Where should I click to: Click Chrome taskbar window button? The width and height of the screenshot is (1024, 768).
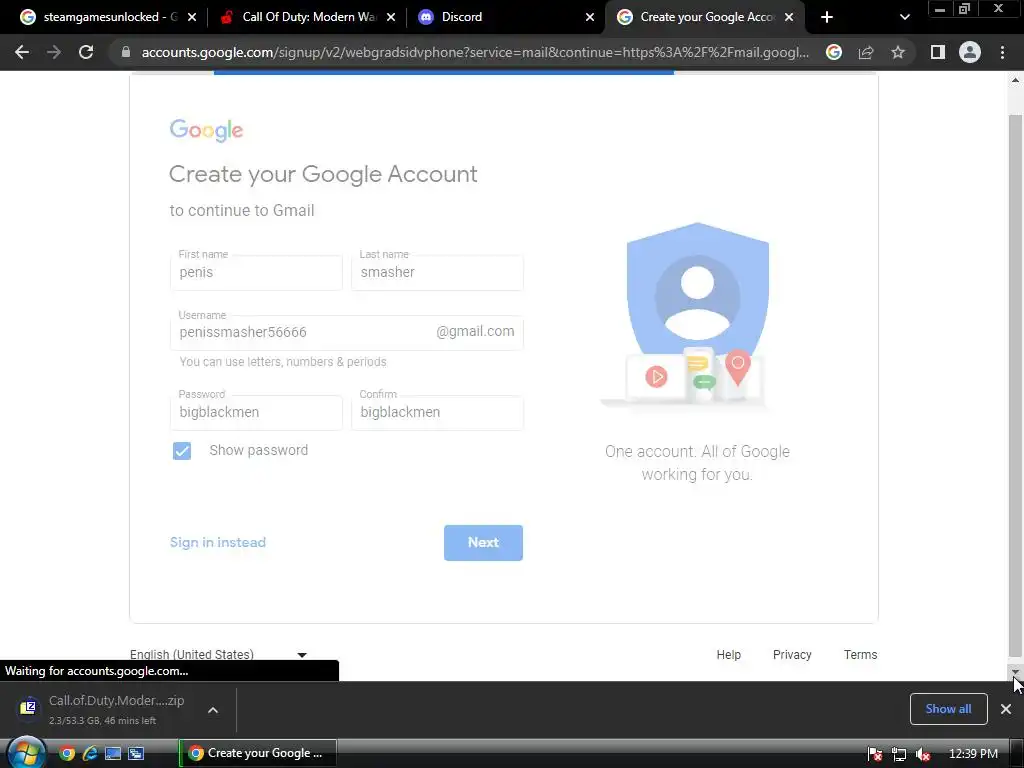[x=259, y=754]
